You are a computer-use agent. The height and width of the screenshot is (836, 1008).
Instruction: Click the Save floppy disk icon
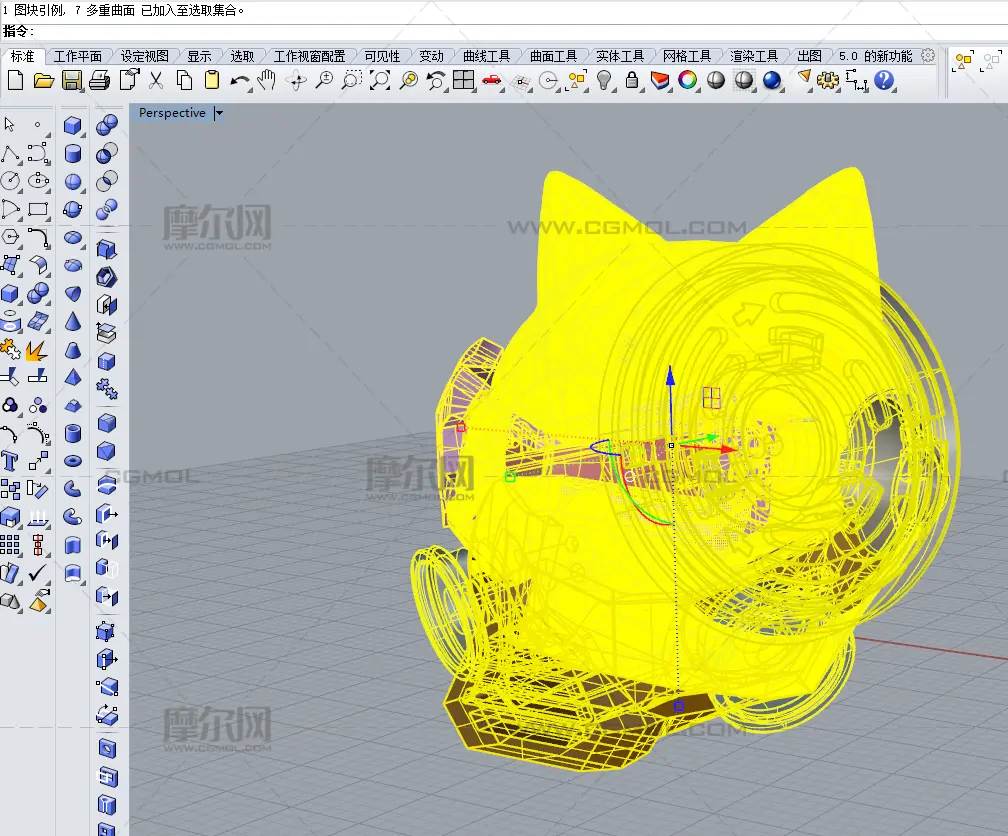pyautogui.click(x=71, y=81)
